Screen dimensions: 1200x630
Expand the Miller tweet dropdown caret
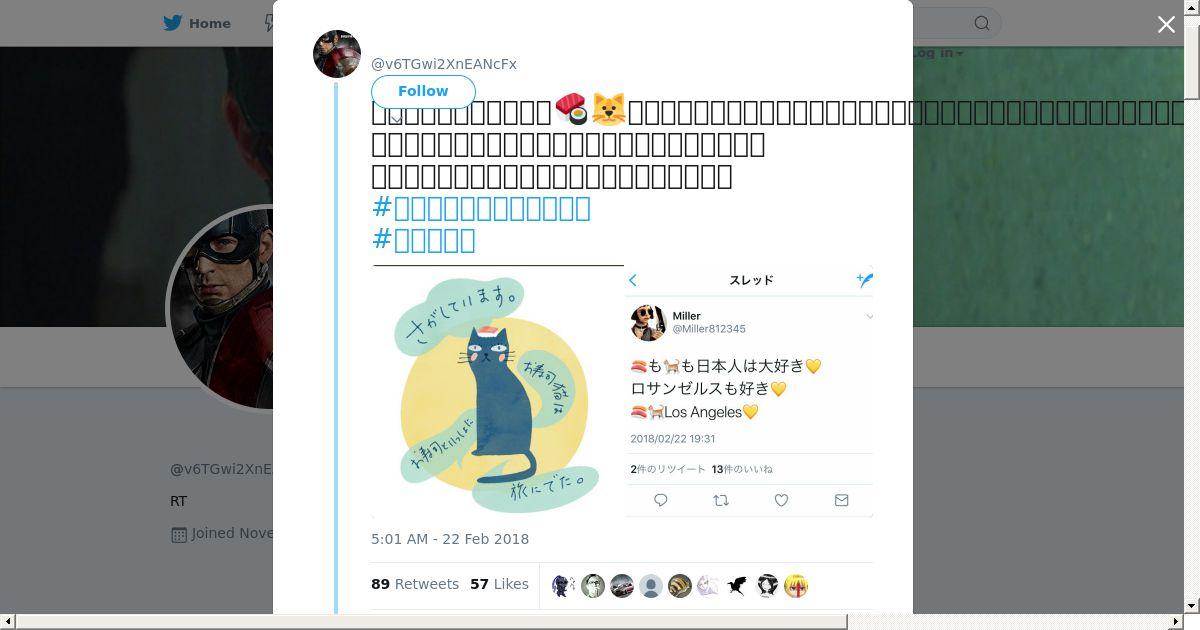(869, 317)
